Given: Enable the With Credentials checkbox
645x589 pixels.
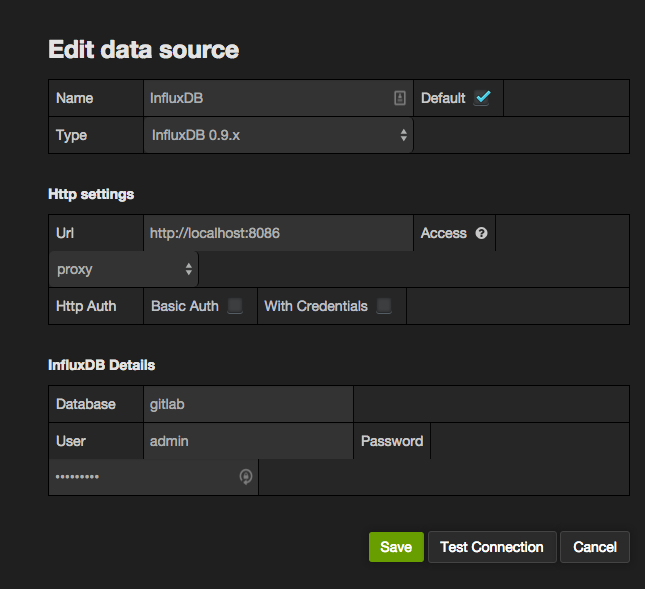Looking at the screenshot, I should coord(384,306).
